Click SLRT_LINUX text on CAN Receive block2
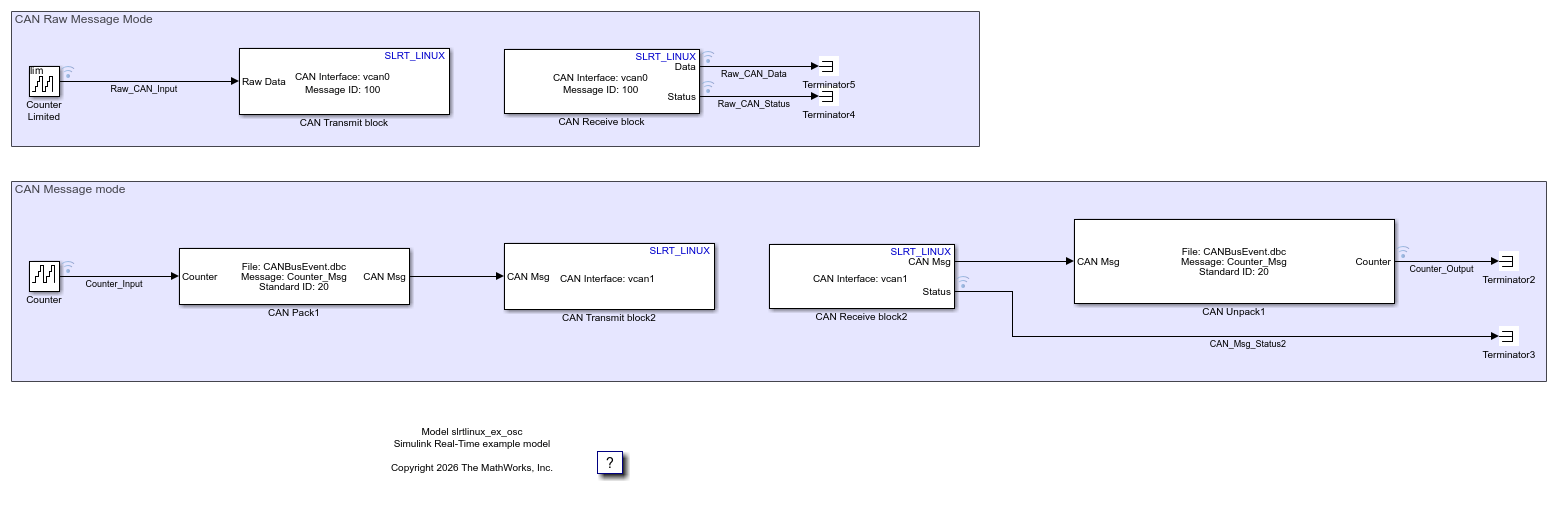The height and width of the screenshot is (510, 1557). click(920, 251)
